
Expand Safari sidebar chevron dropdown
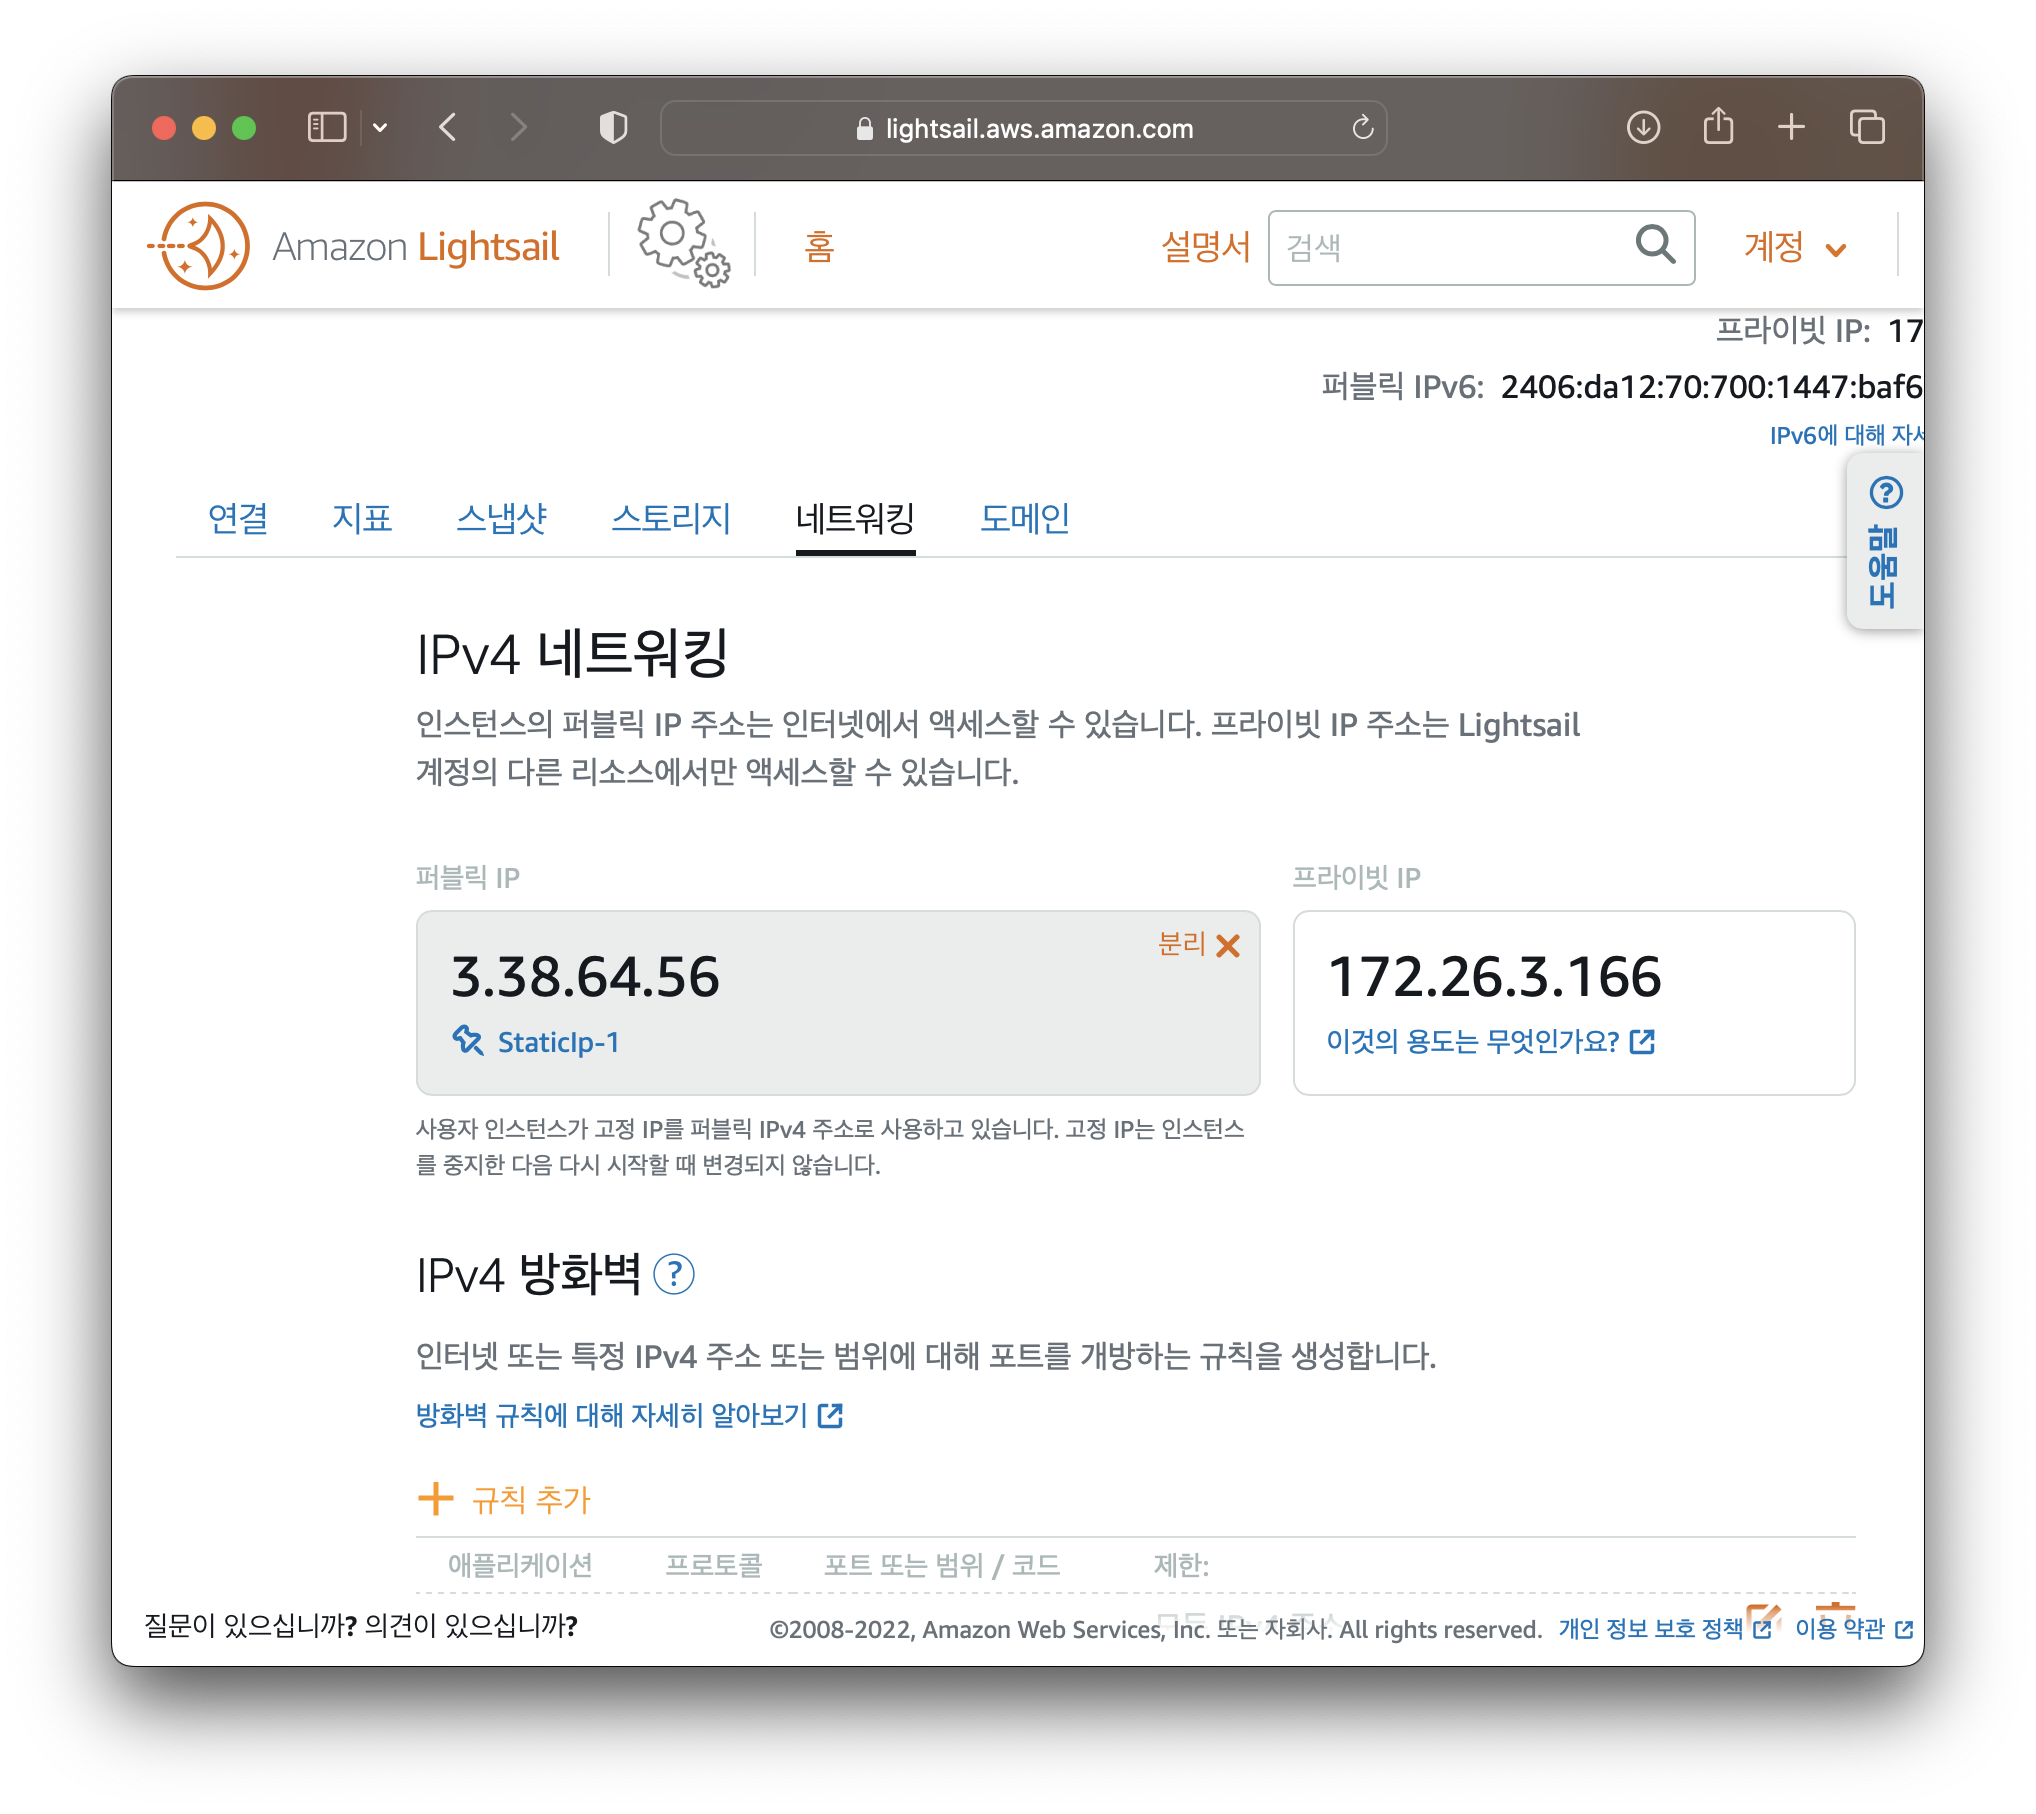click(380, 128)
